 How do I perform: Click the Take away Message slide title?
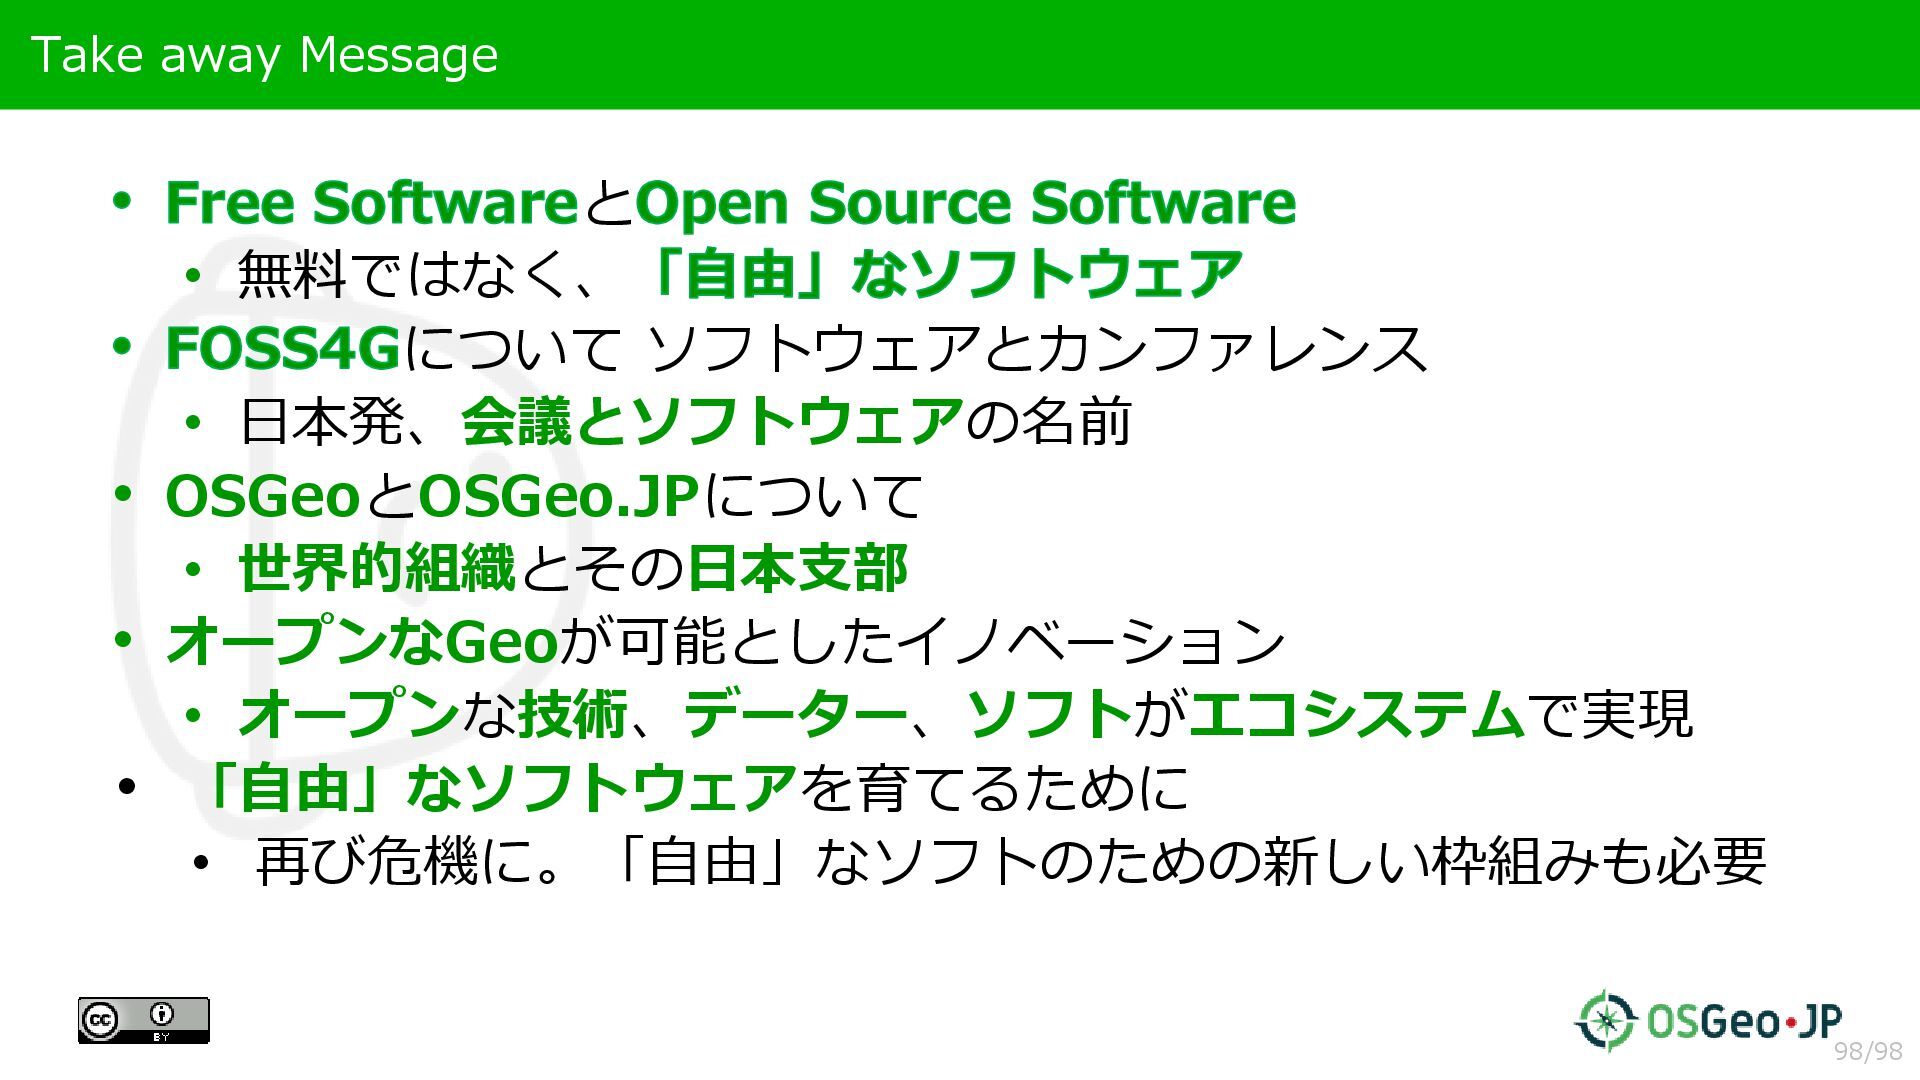point(264,54)
